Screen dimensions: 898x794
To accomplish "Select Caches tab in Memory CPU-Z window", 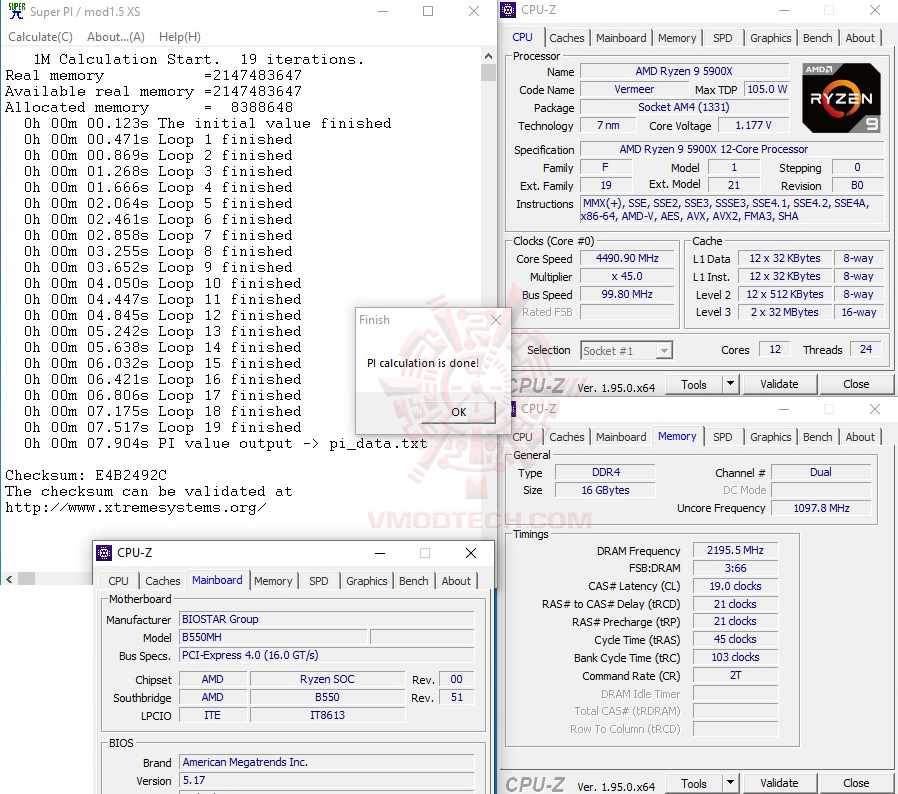I will 566,437.
